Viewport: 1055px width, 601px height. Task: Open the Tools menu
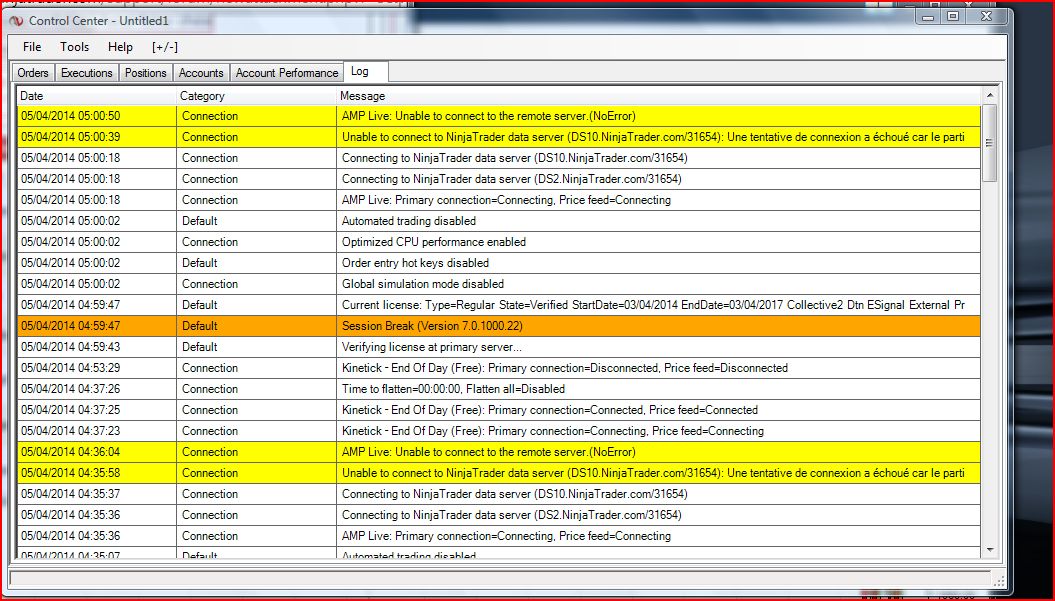pos(74,46)
